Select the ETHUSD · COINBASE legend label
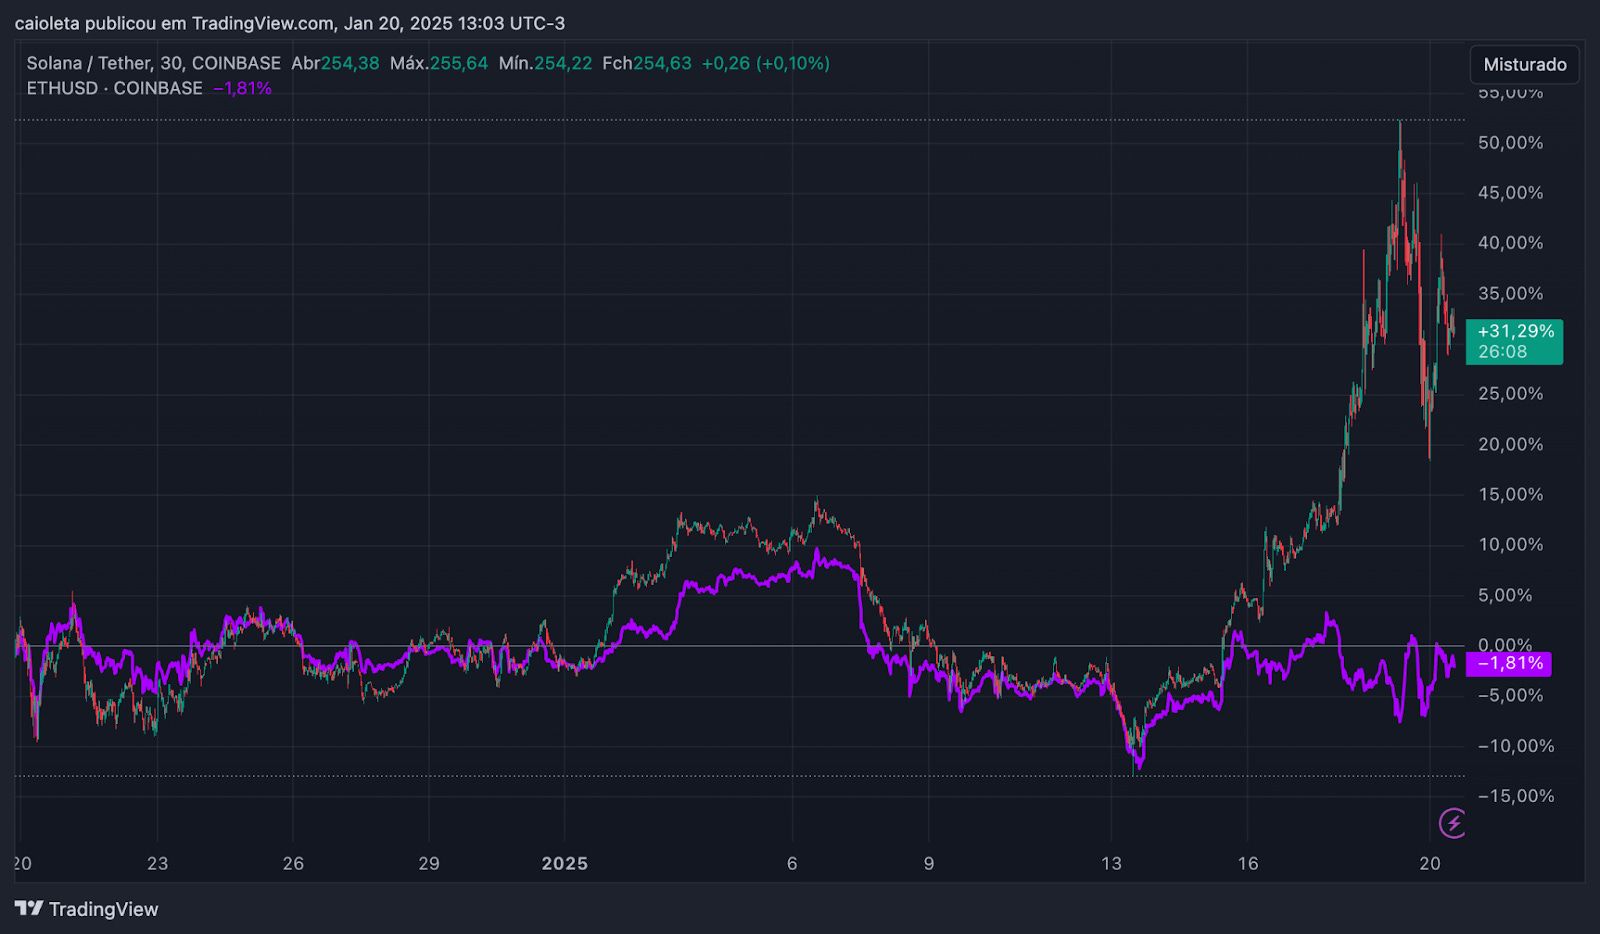This screenshot has height=934, width=1600. [114, 88]
